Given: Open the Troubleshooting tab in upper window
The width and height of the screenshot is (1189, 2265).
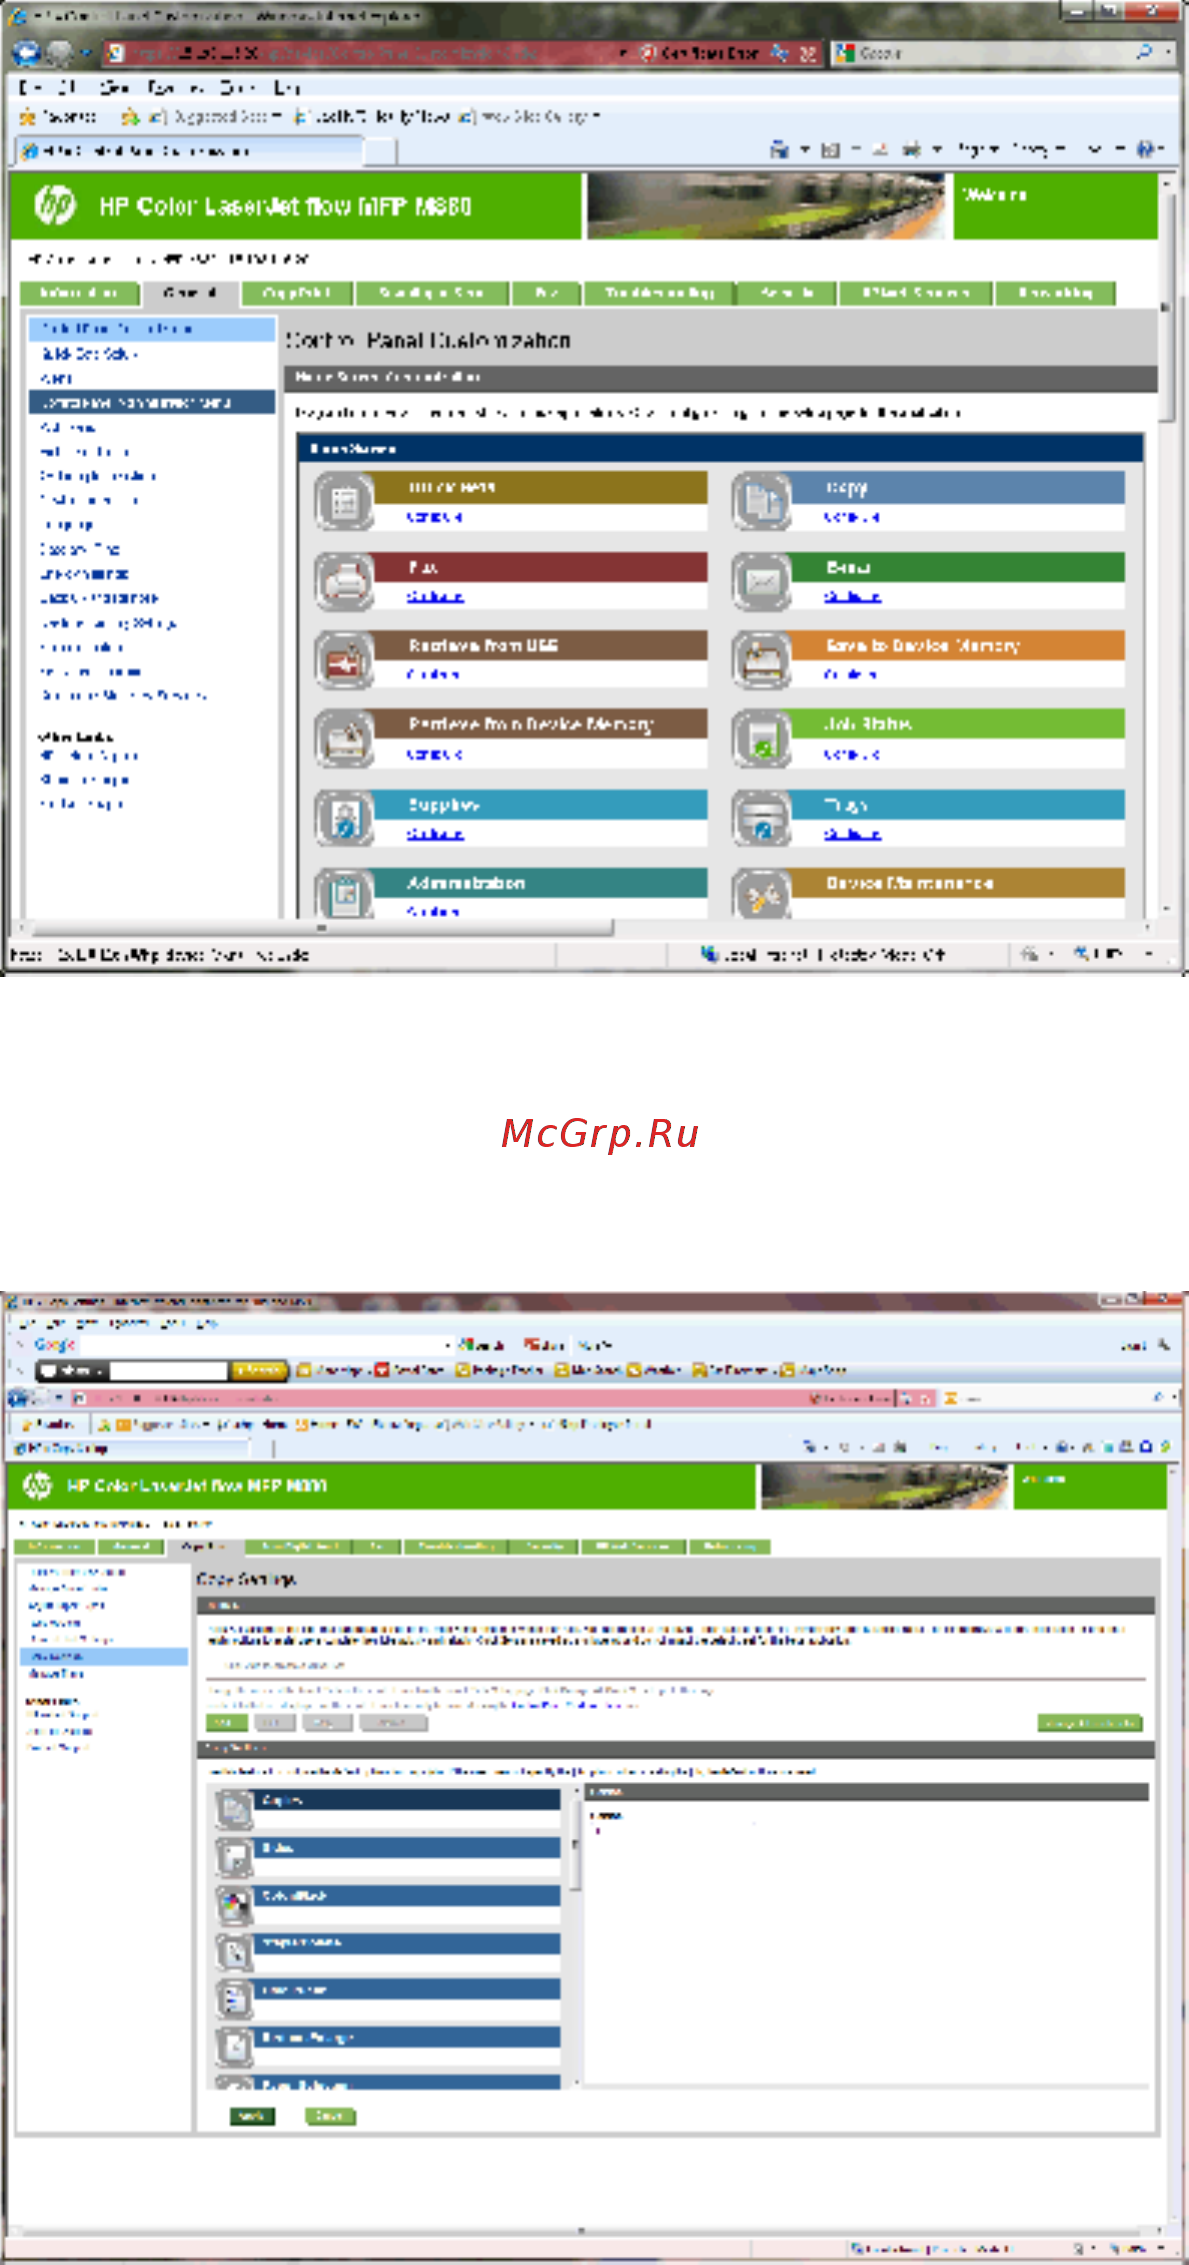Looking at the screenshot, I should point(659,293).
